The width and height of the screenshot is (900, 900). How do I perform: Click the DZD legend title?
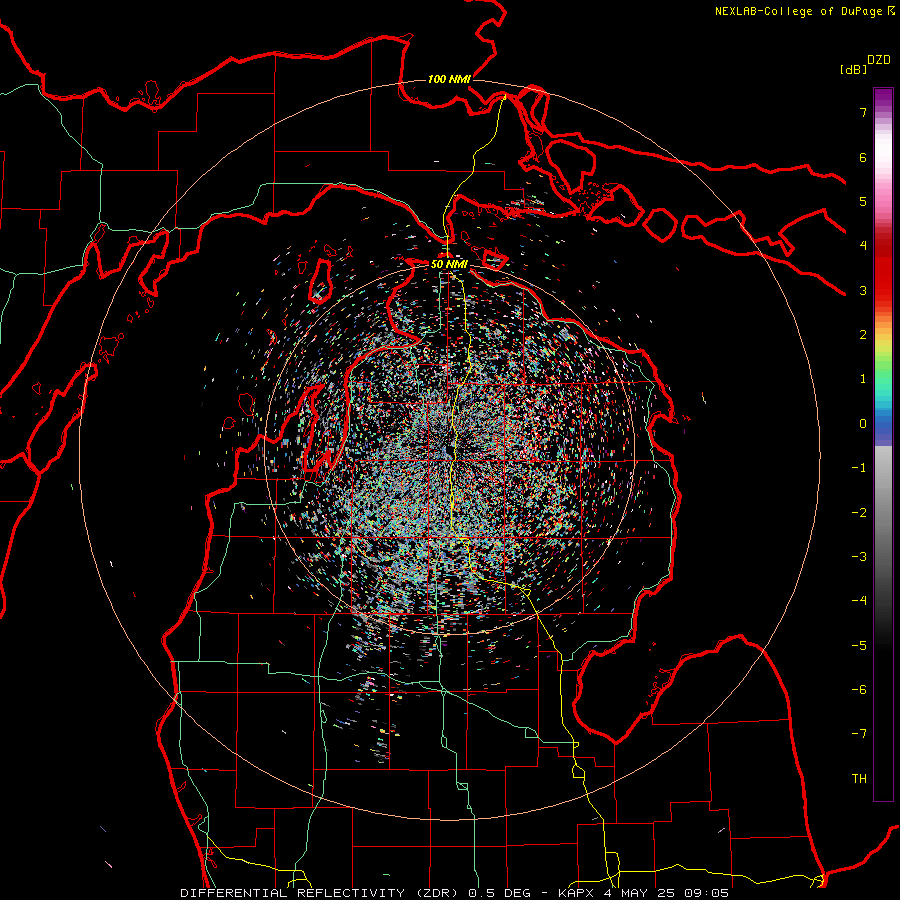click(x=879, y=60)
